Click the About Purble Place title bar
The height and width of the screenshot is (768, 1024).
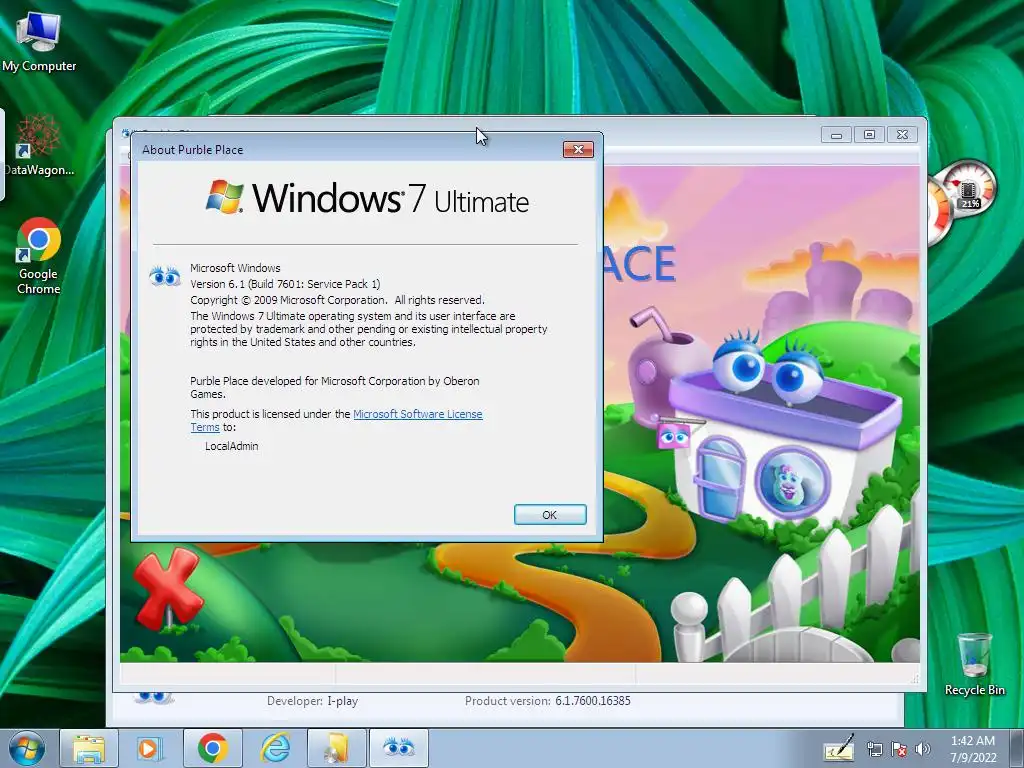(x=349, y=150)
